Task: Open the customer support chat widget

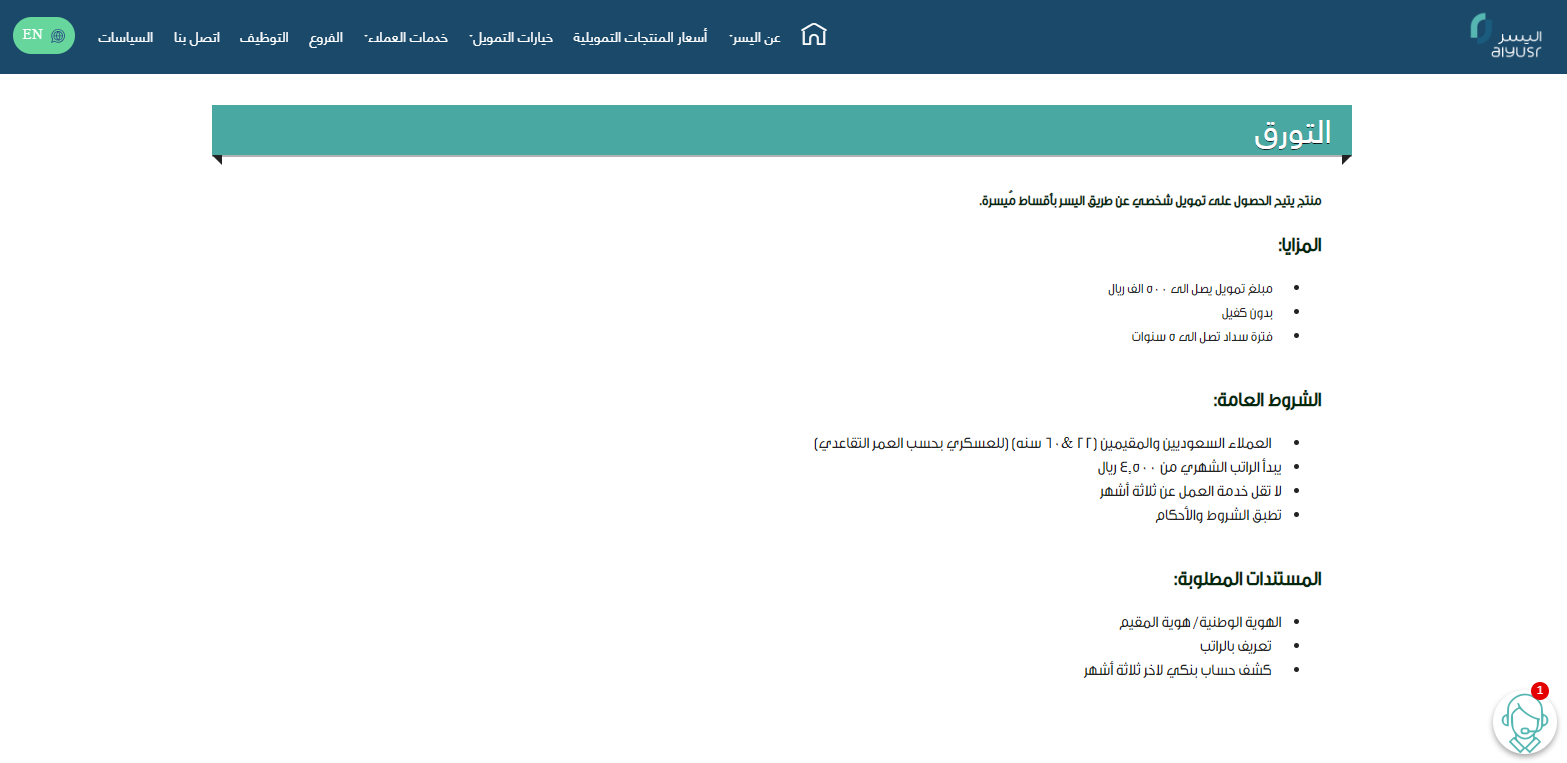Action: pos(1524,721)
